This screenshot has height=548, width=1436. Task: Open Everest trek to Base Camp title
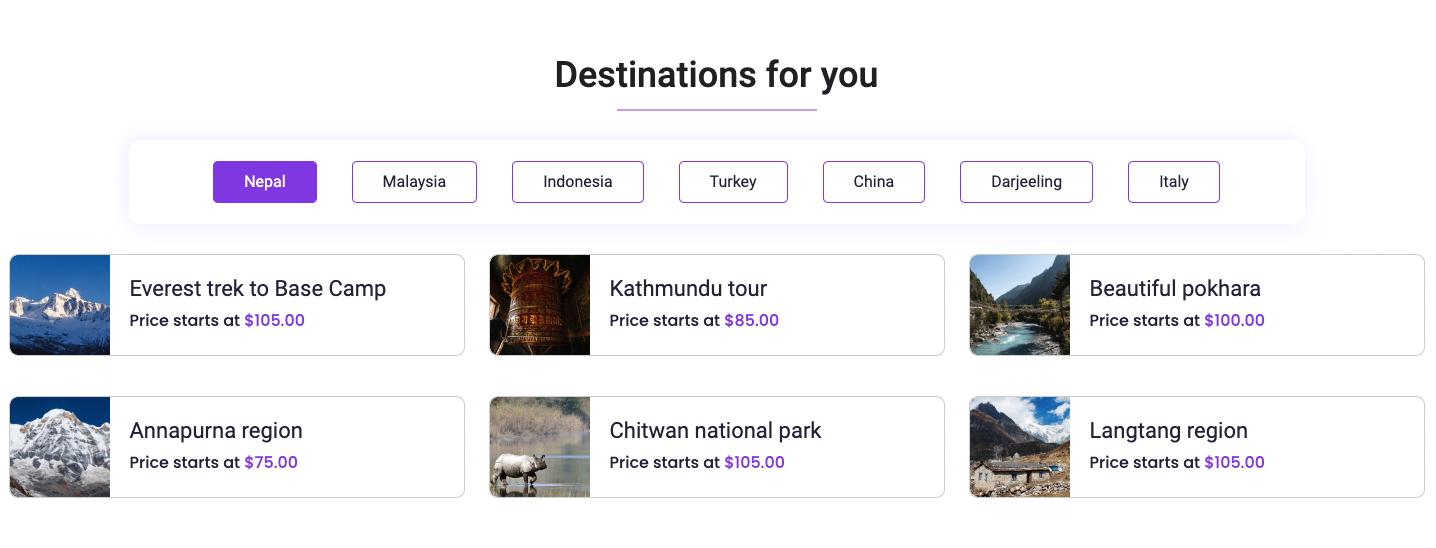click(258, 289)
